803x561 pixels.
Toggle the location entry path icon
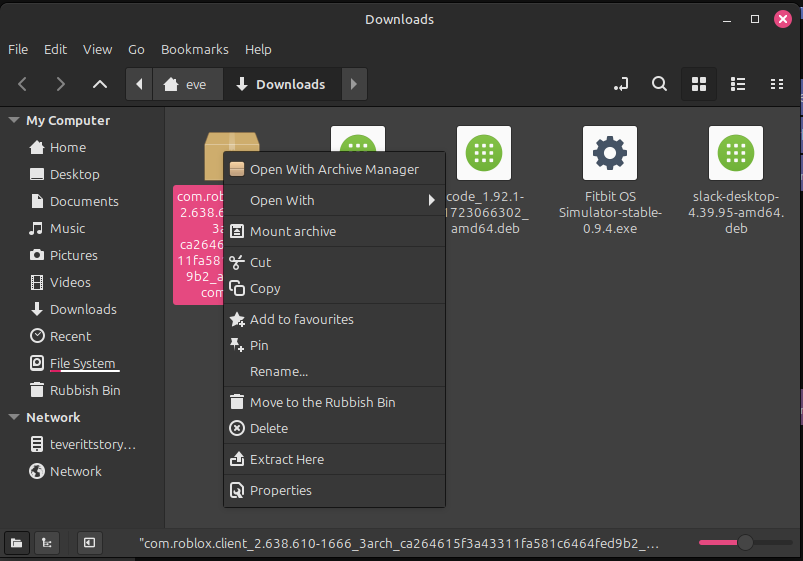[x=622, y=85]
